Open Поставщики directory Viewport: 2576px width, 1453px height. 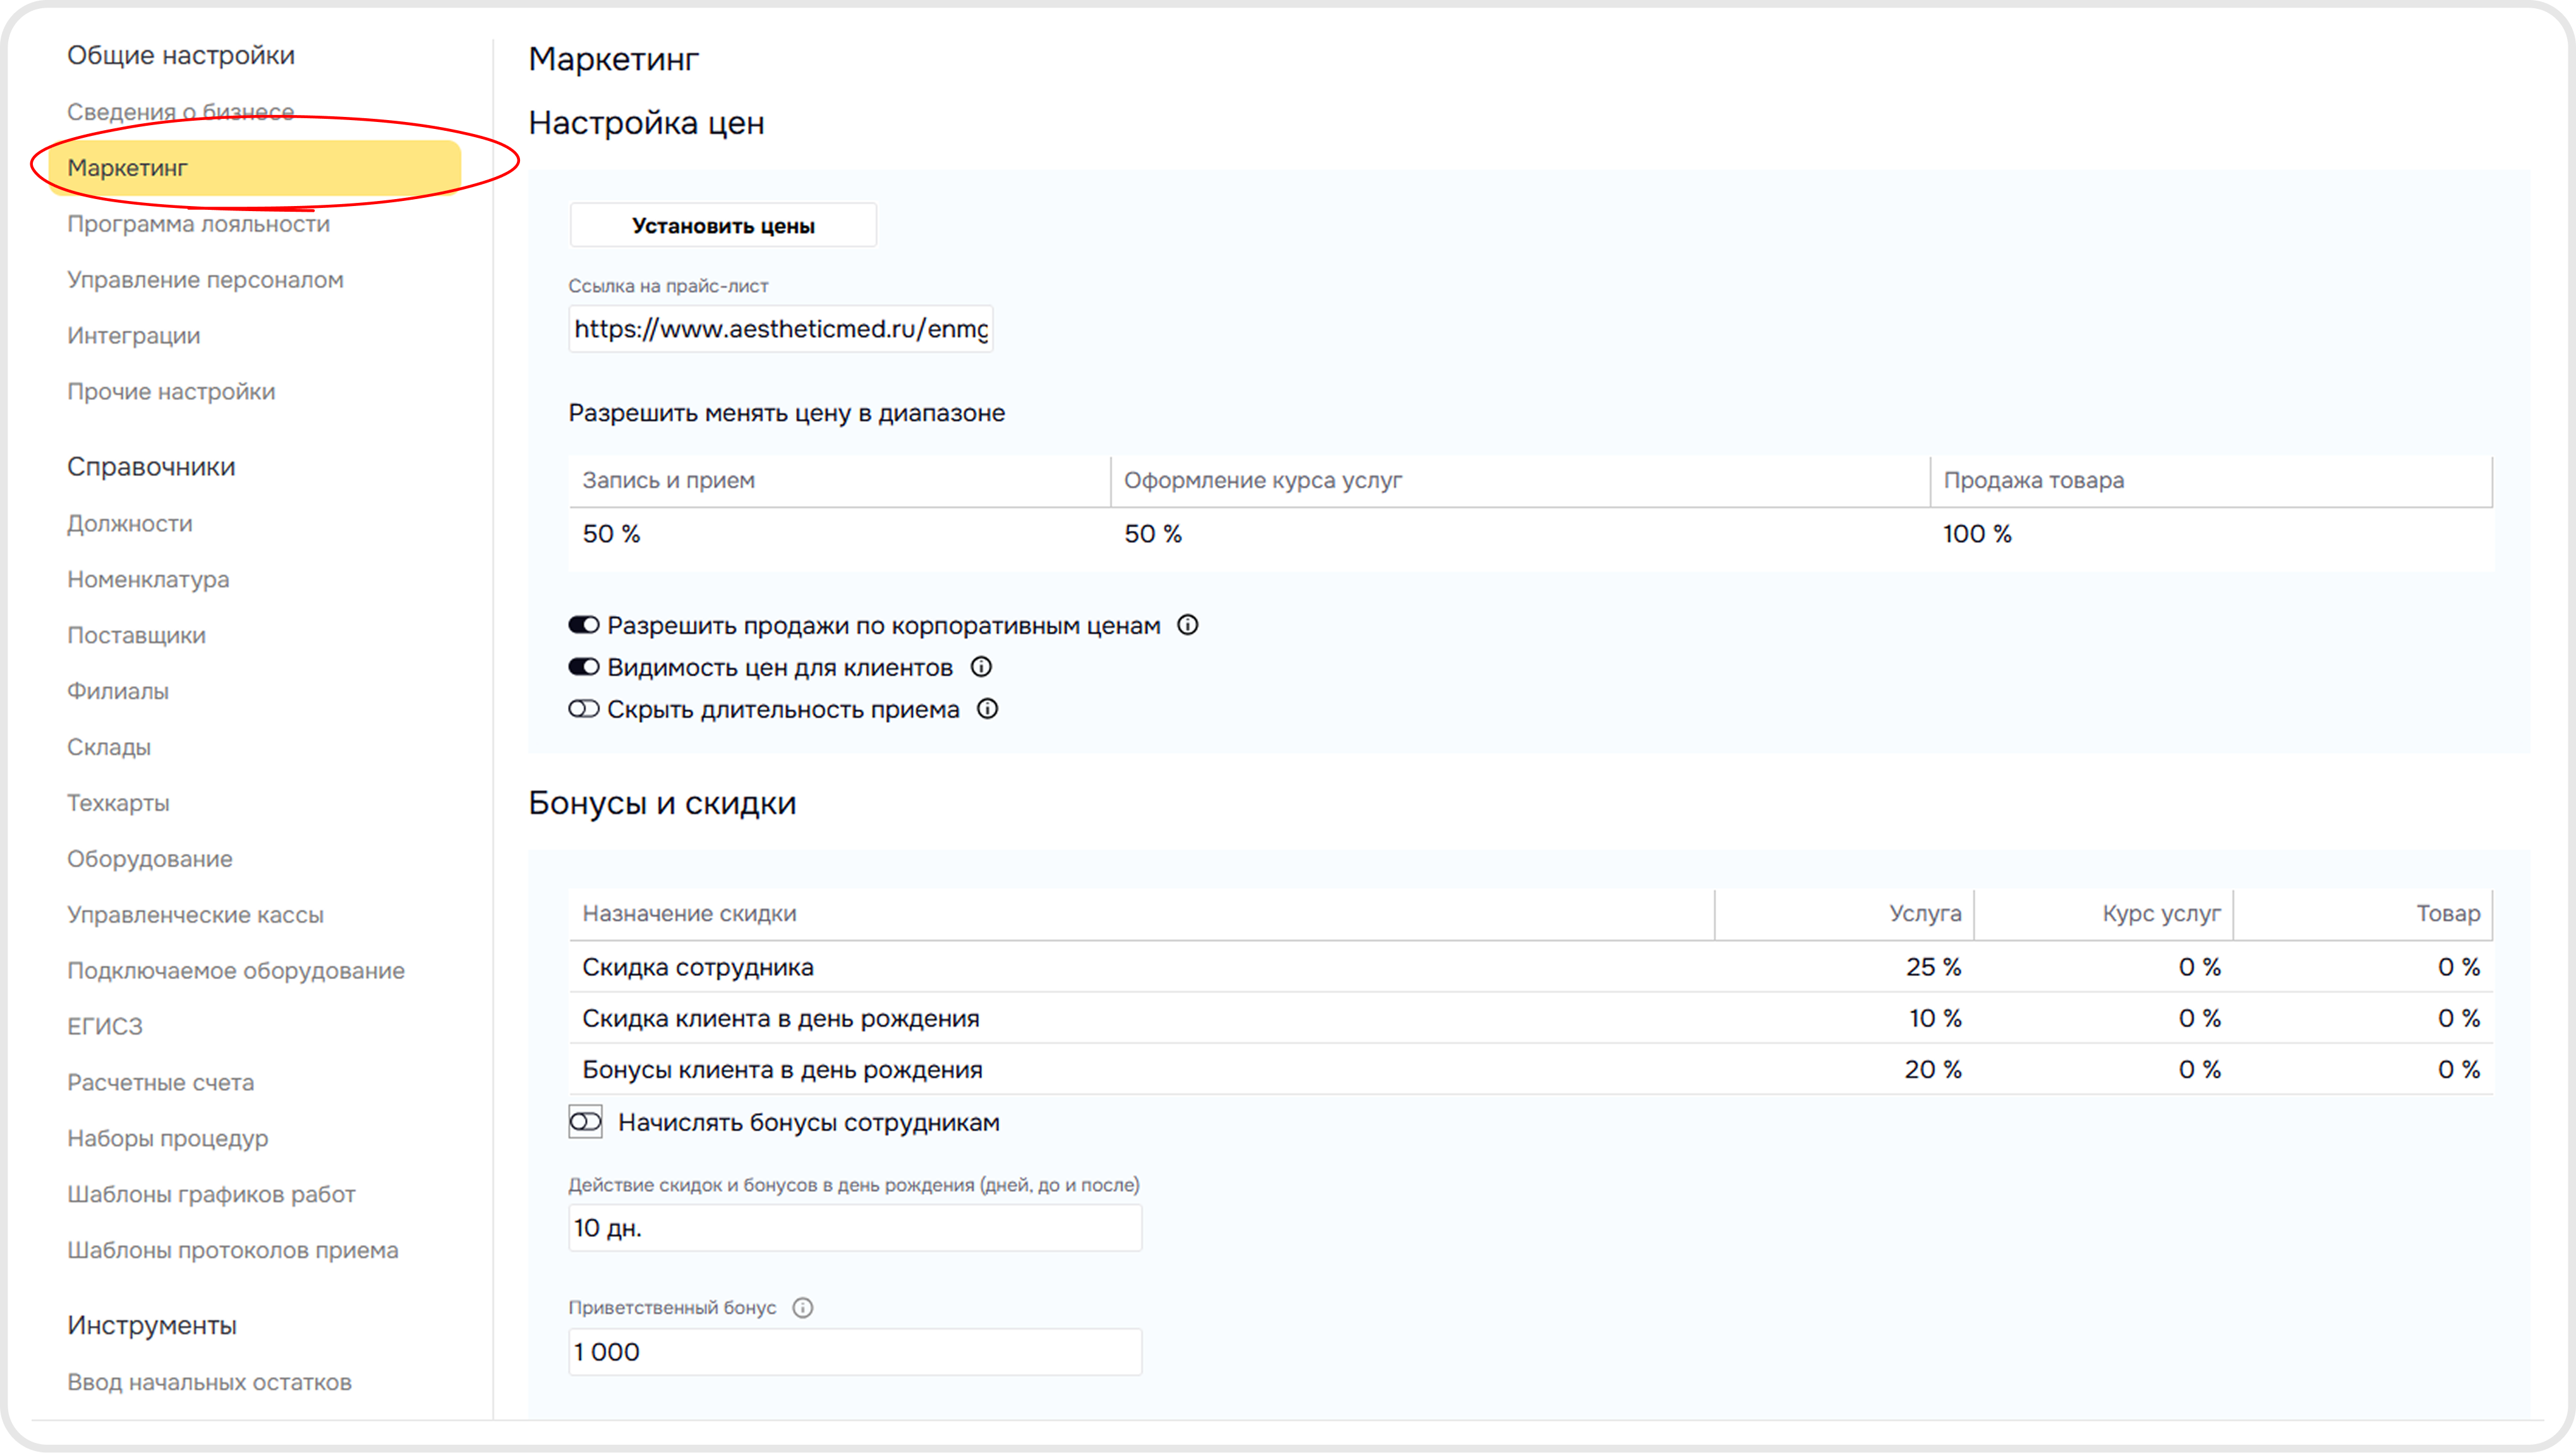point(136,635)
